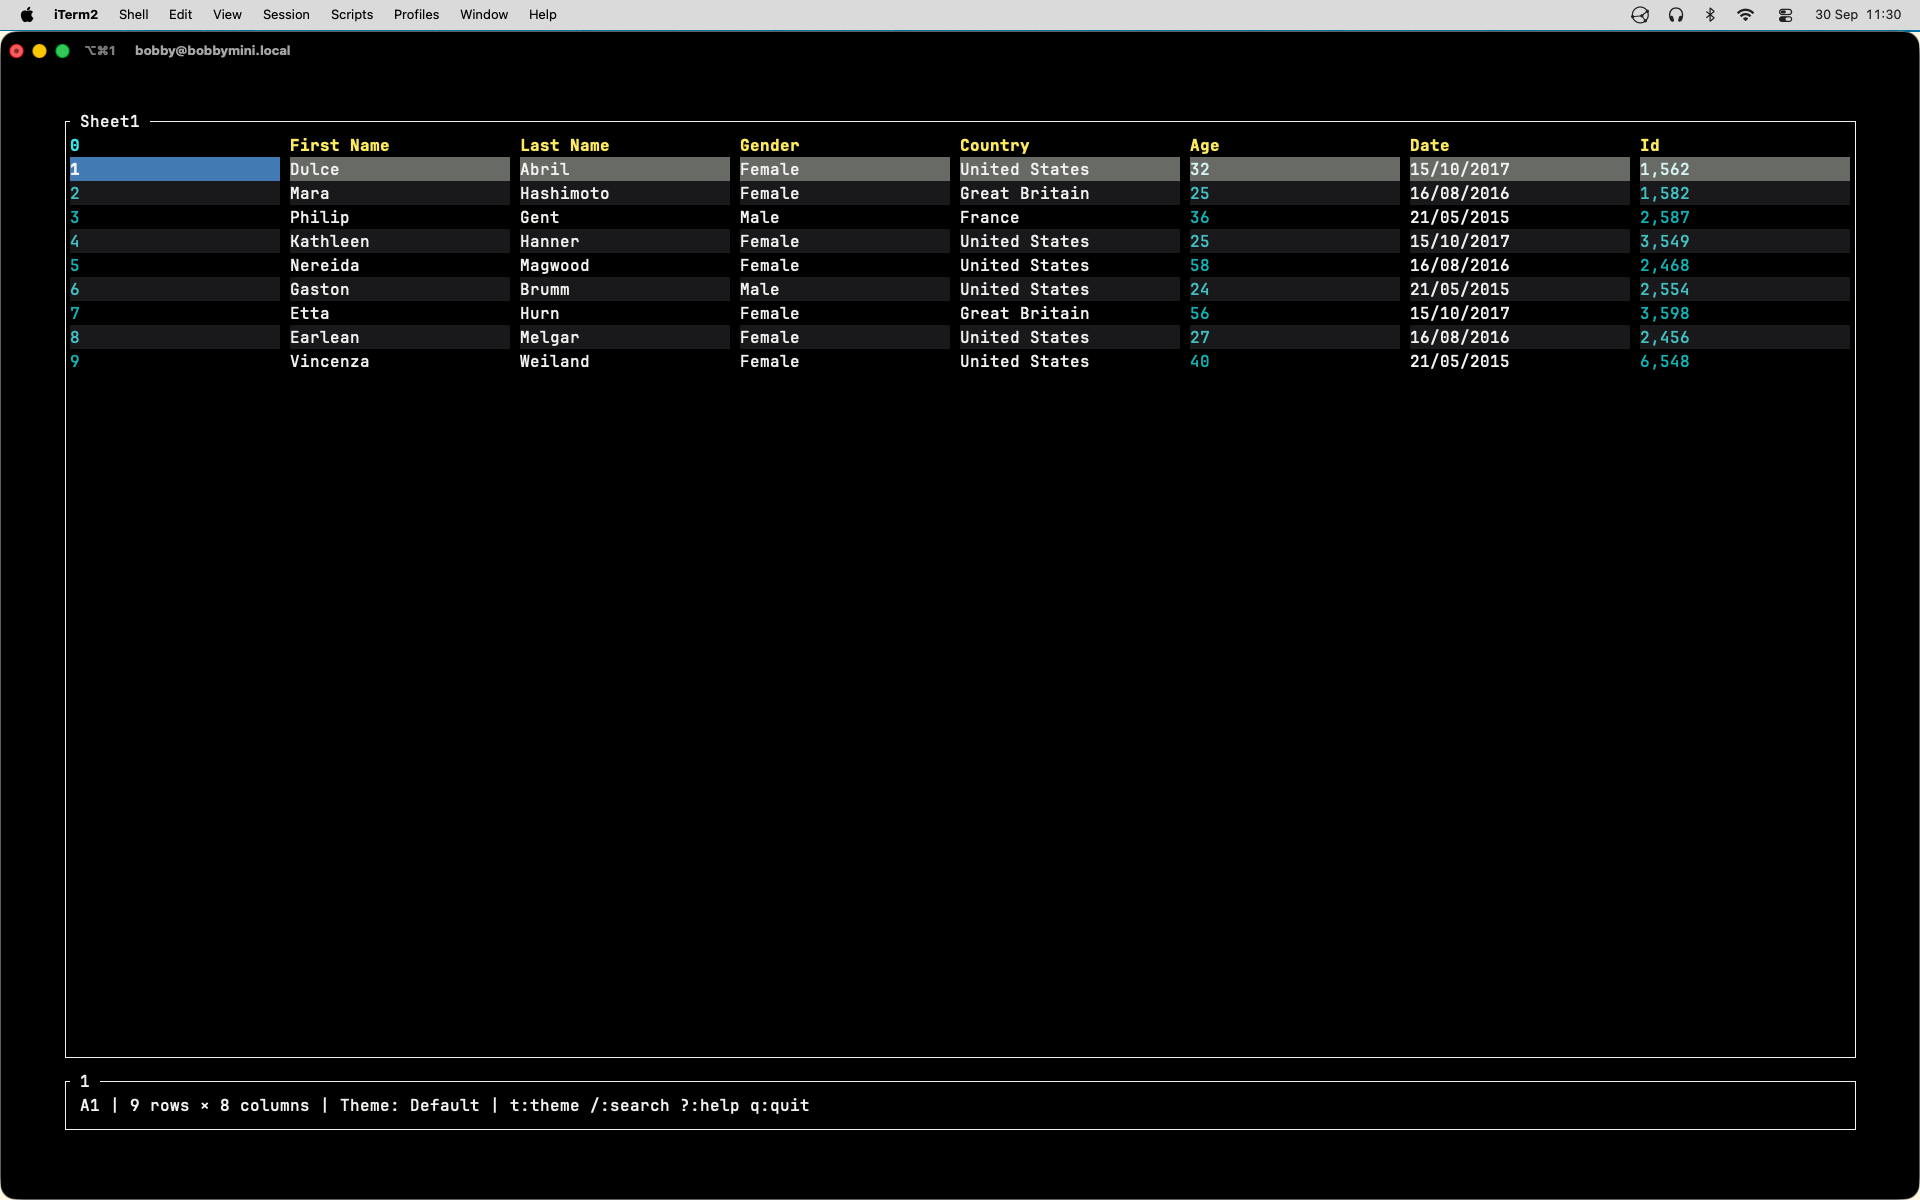Viewport: 1920px width, 1200px height.
Task: Click the bobby@bobbymini.local tab title
Action: [x=213, y=51]
